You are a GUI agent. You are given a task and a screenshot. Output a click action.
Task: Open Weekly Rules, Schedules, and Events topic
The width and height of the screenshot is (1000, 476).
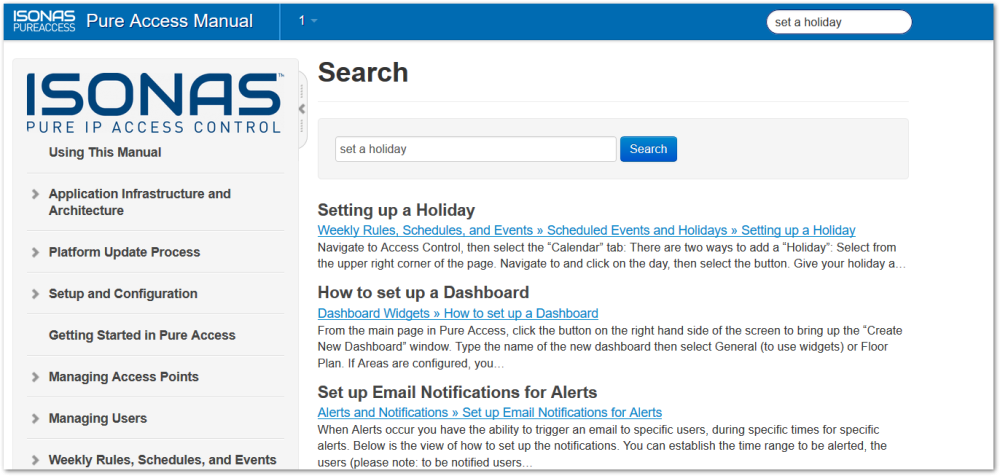(163, 459)
